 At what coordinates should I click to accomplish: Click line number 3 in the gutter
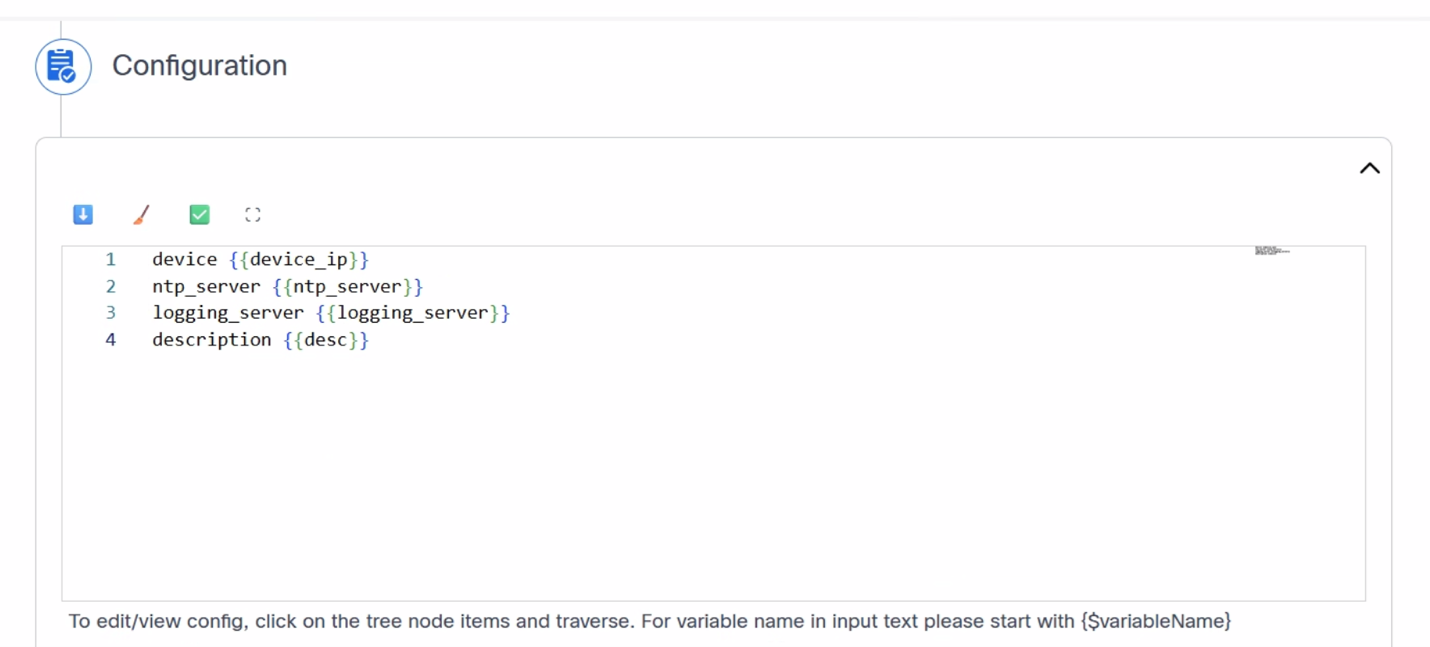point(110,313)
